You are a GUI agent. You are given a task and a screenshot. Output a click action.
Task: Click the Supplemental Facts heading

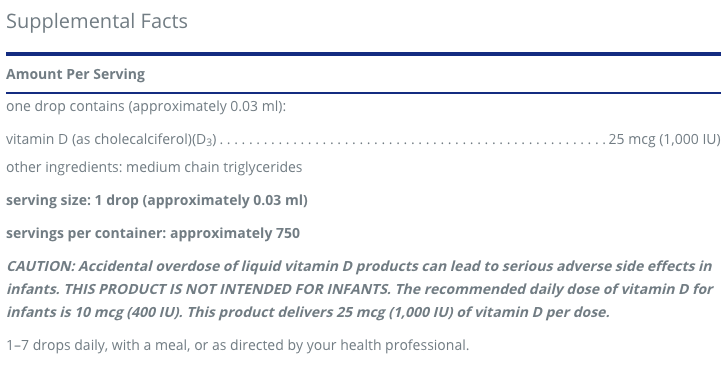click(97, 21)
